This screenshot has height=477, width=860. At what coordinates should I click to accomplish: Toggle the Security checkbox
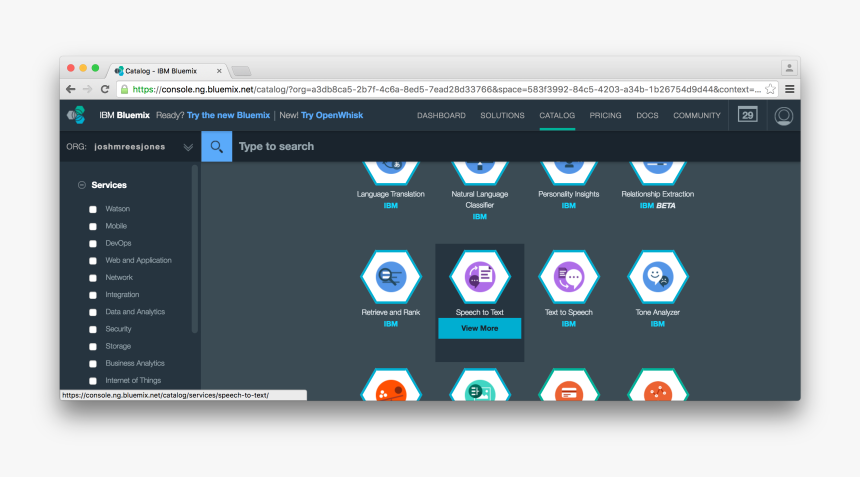click(x=93, y=330)
